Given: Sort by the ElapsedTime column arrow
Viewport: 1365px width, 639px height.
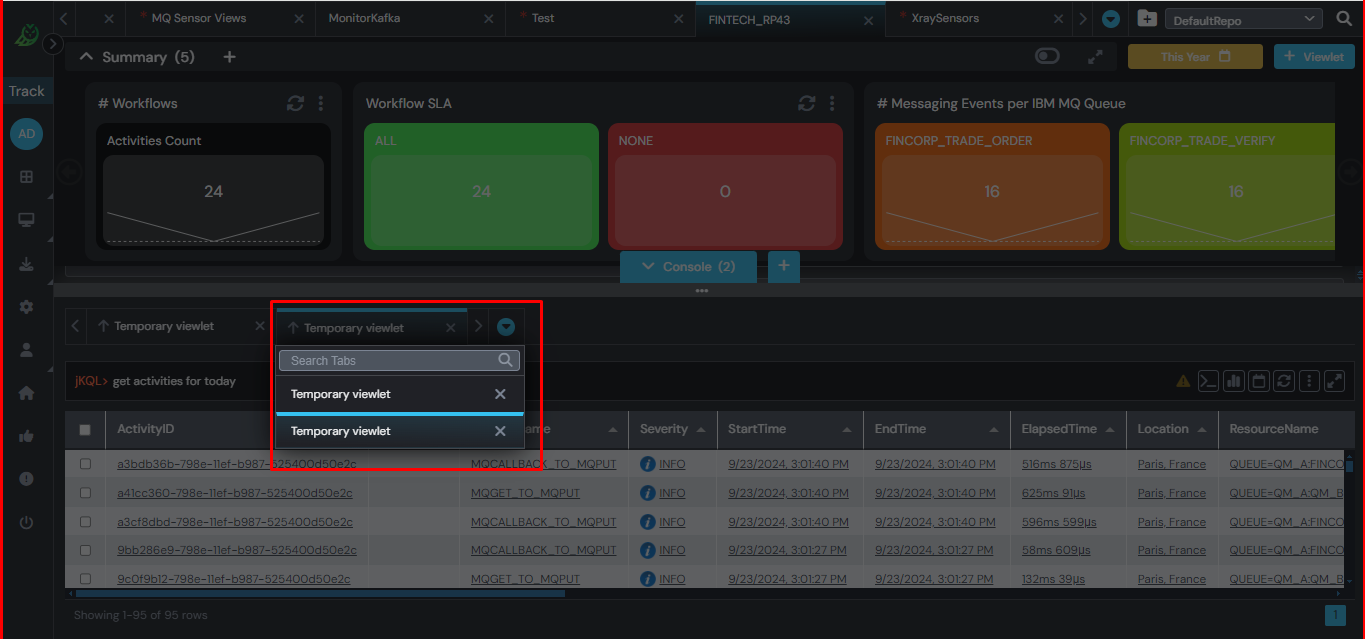Looking at the screenshot, I should (1110, 430).
